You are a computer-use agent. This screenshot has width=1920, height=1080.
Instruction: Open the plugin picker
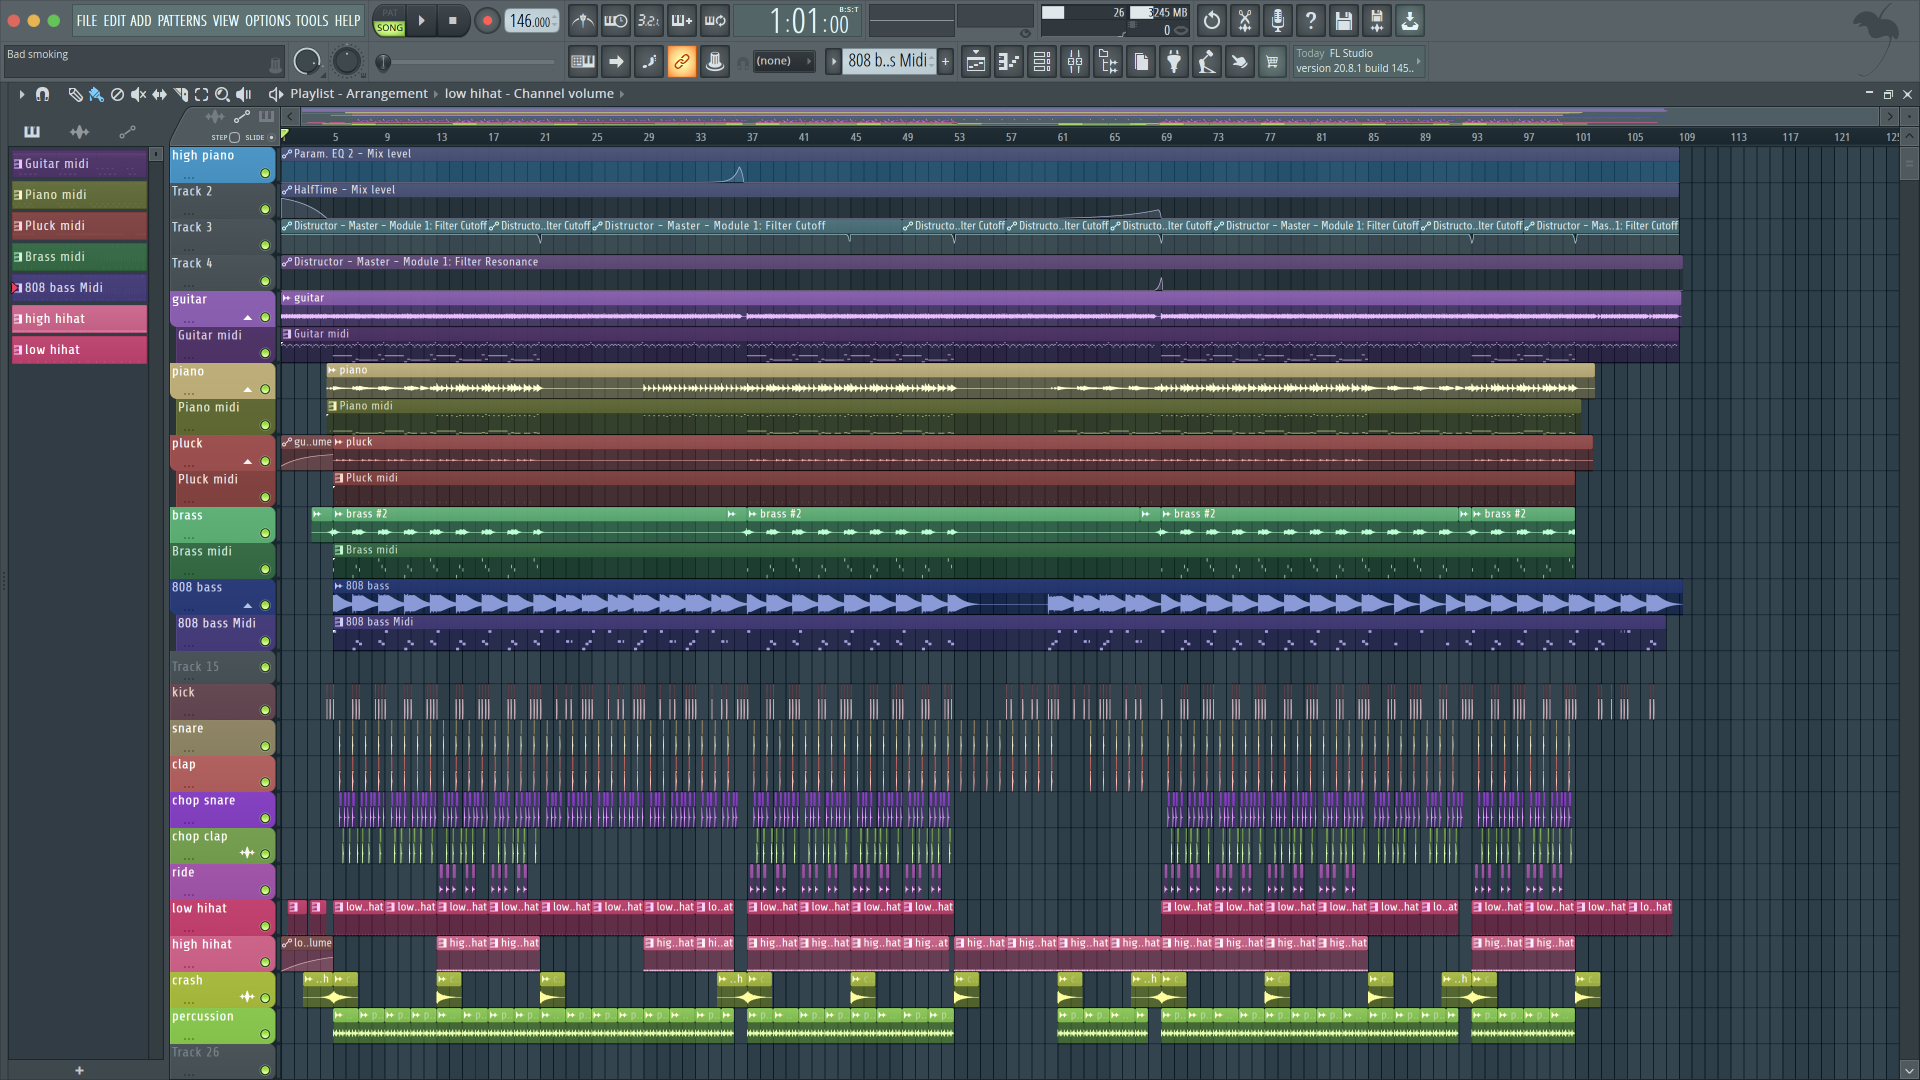[1174, 62]
